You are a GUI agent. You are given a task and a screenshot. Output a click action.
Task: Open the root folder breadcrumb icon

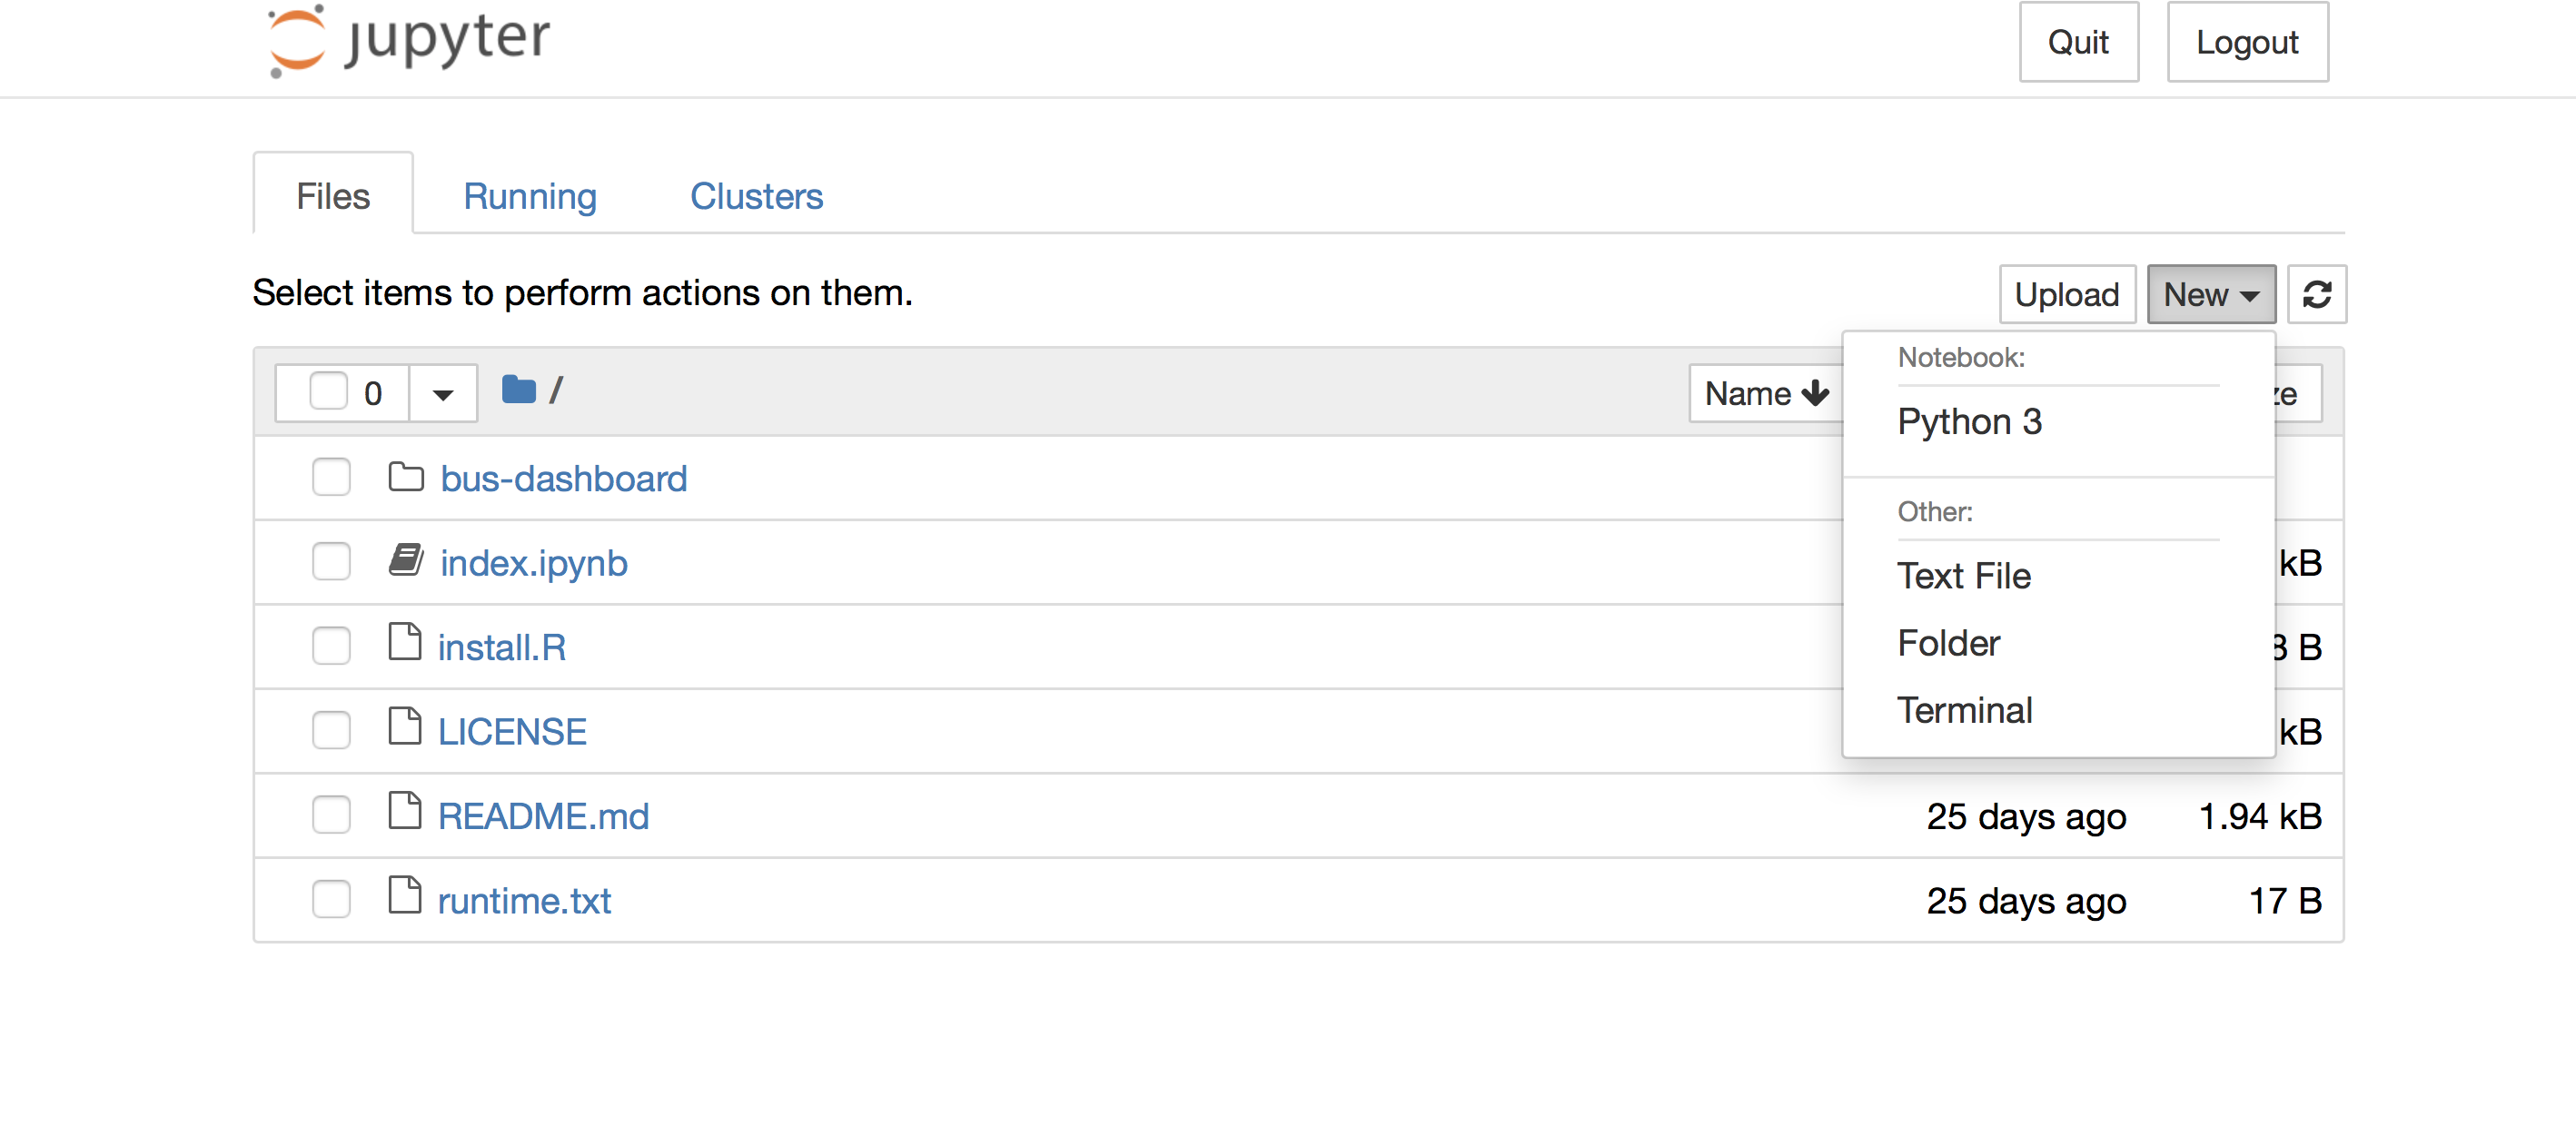tap(519, 390)
